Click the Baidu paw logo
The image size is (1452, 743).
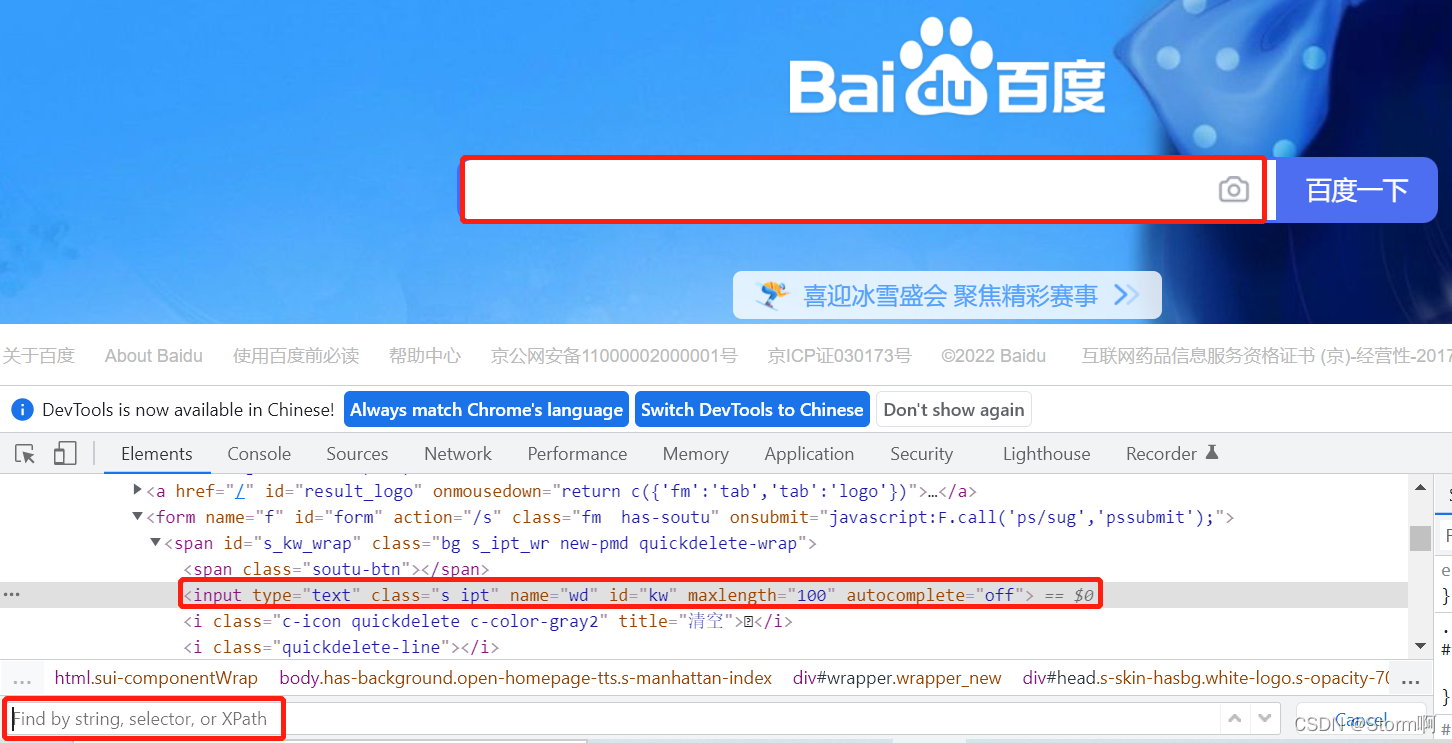click(x=947, y=66)
